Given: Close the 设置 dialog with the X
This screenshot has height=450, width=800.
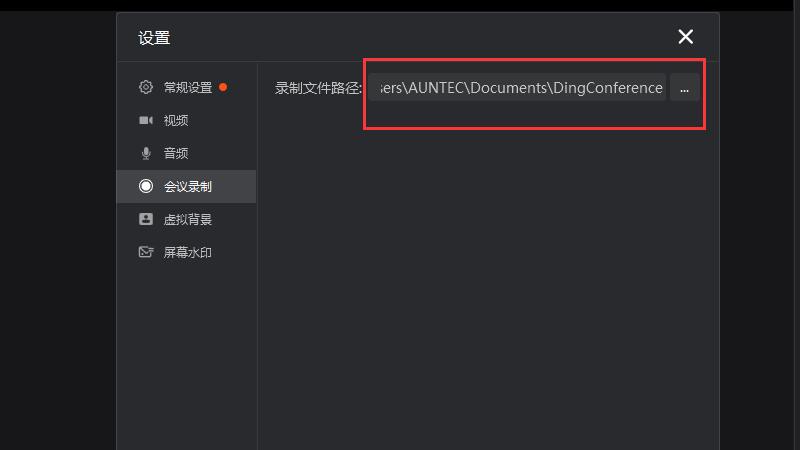Looking at the screenshot, I should click(686, 37).
